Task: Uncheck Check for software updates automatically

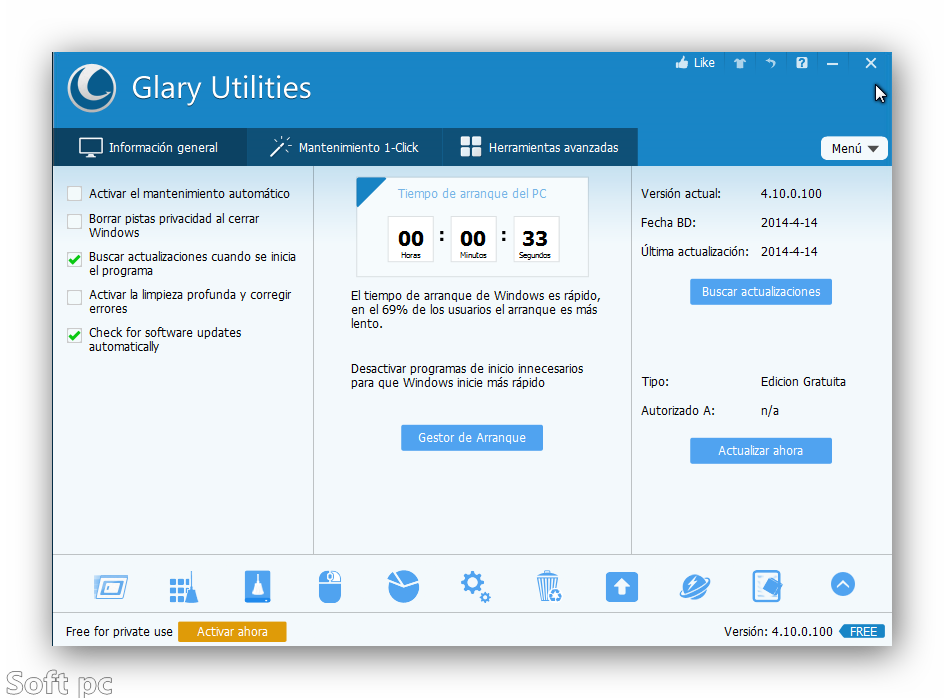Action: point(75,335)
